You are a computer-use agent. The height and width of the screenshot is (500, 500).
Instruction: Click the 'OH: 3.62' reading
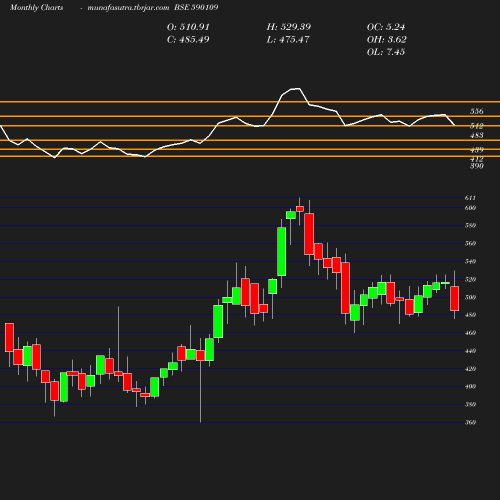(x=387, y=39)
